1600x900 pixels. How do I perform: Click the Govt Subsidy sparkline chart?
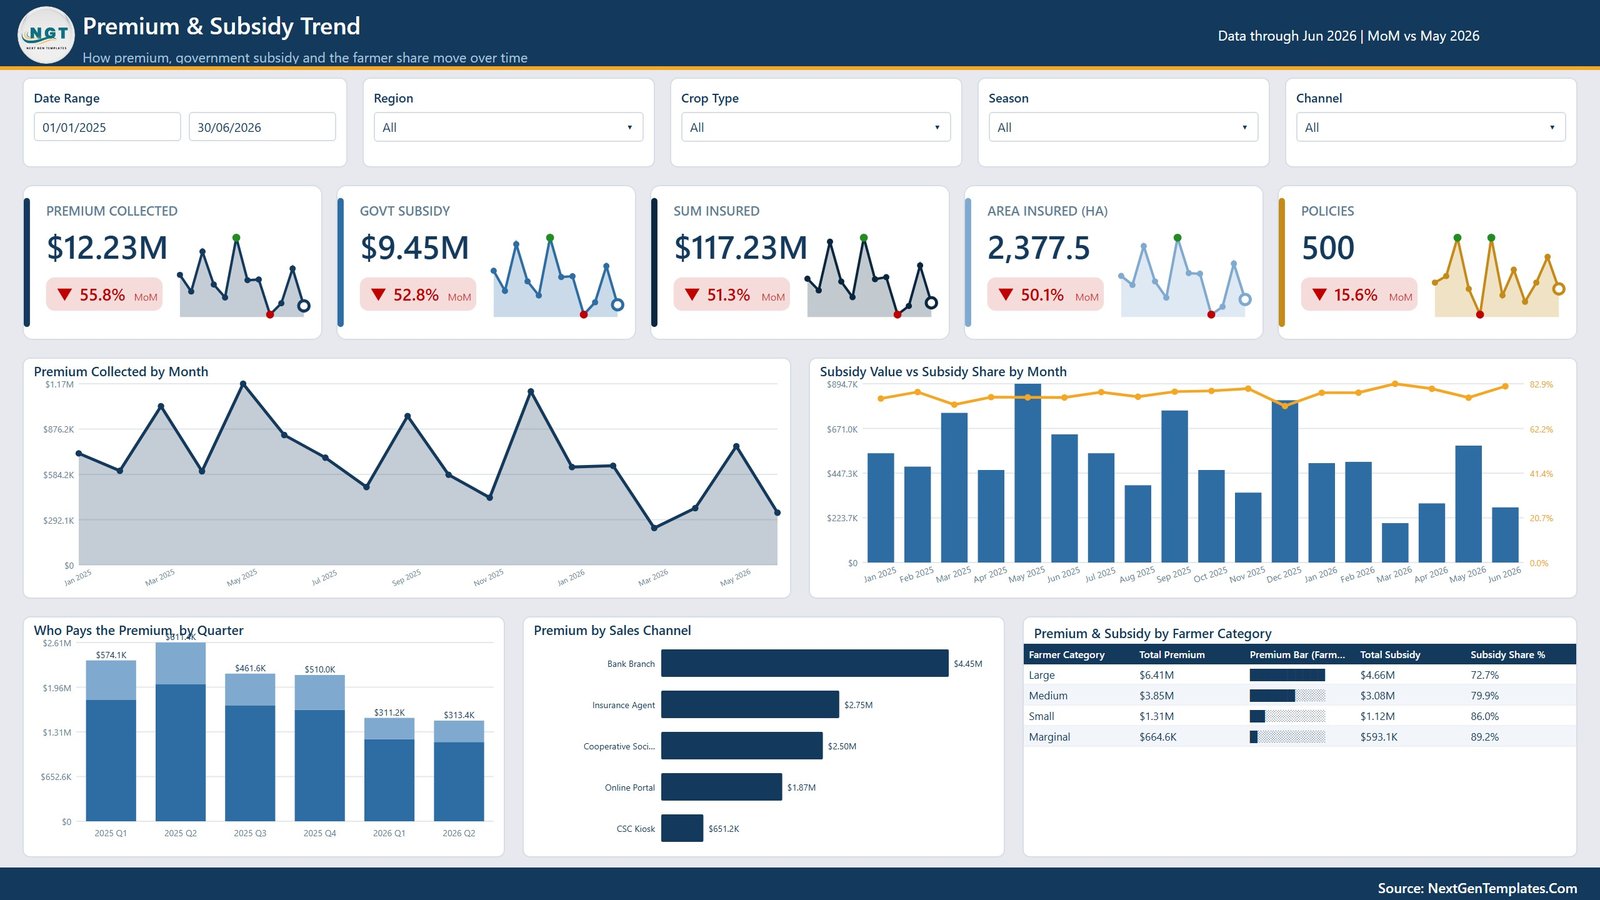557,276
